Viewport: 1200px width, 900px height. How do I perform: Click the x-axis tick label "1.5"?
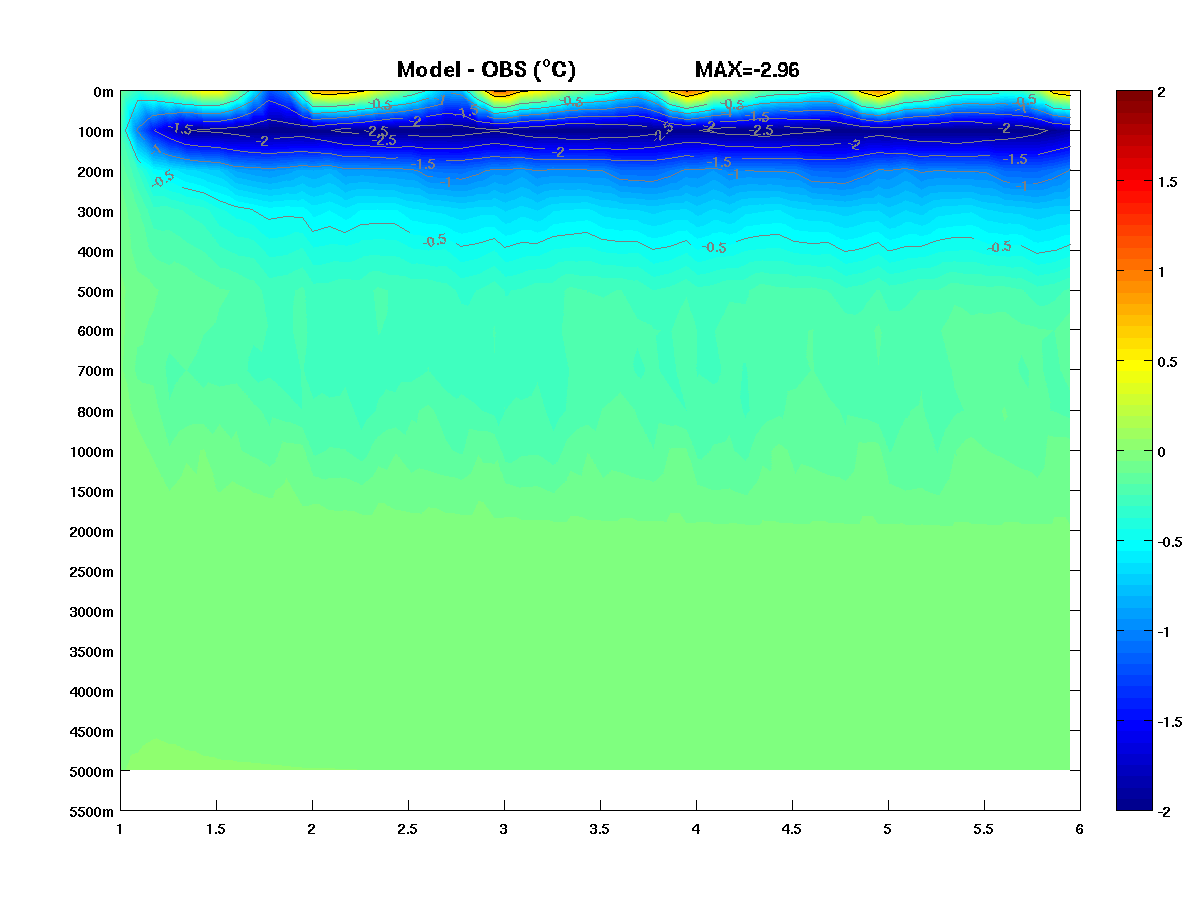216,829
